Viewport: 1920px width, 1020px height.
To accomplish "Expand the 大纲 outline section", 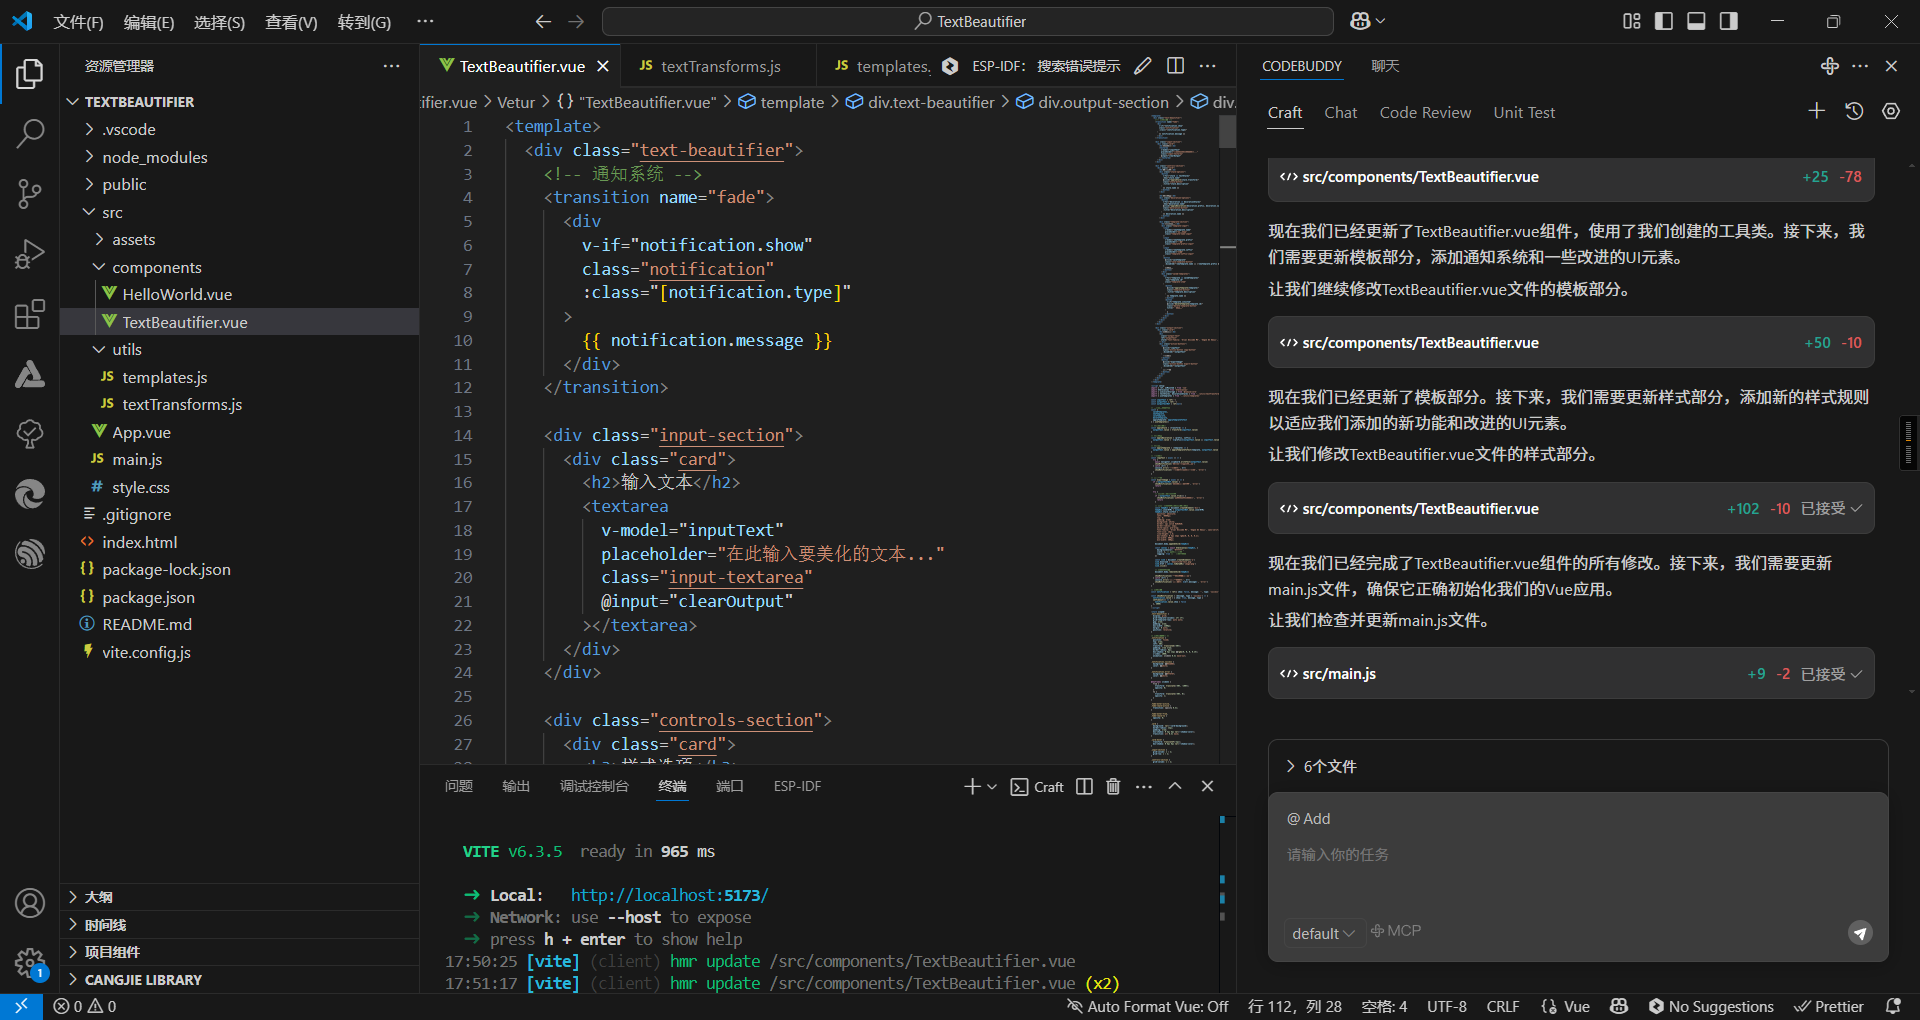I will click(x=239, y=897).
